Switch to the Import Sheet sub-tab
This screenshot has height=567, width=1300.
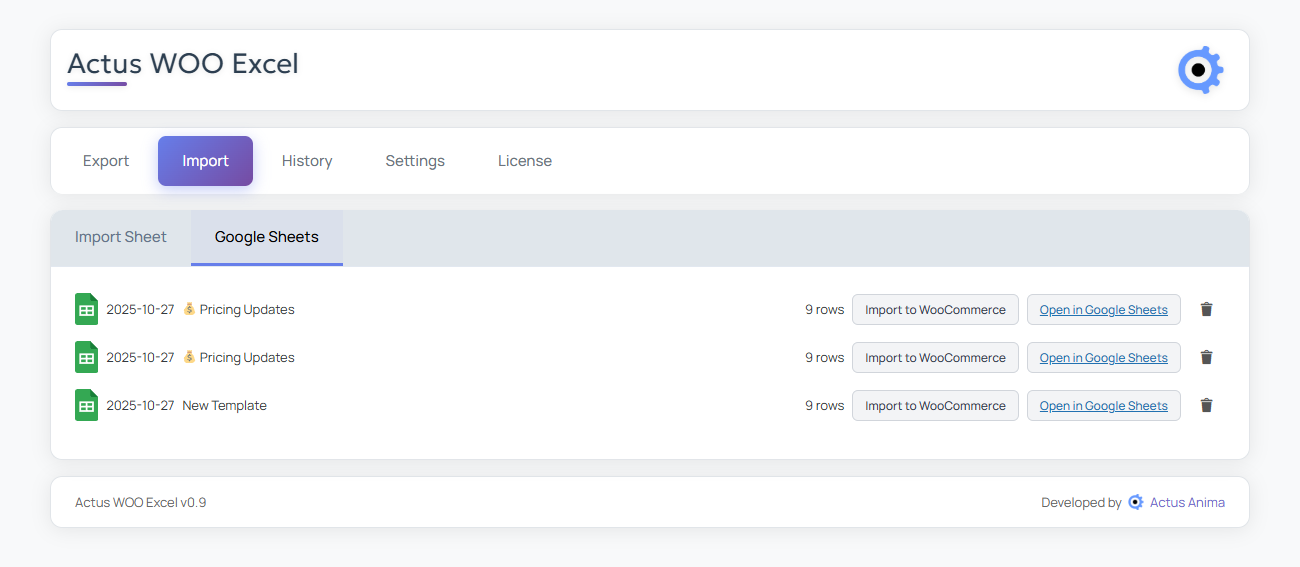point(121,238)
